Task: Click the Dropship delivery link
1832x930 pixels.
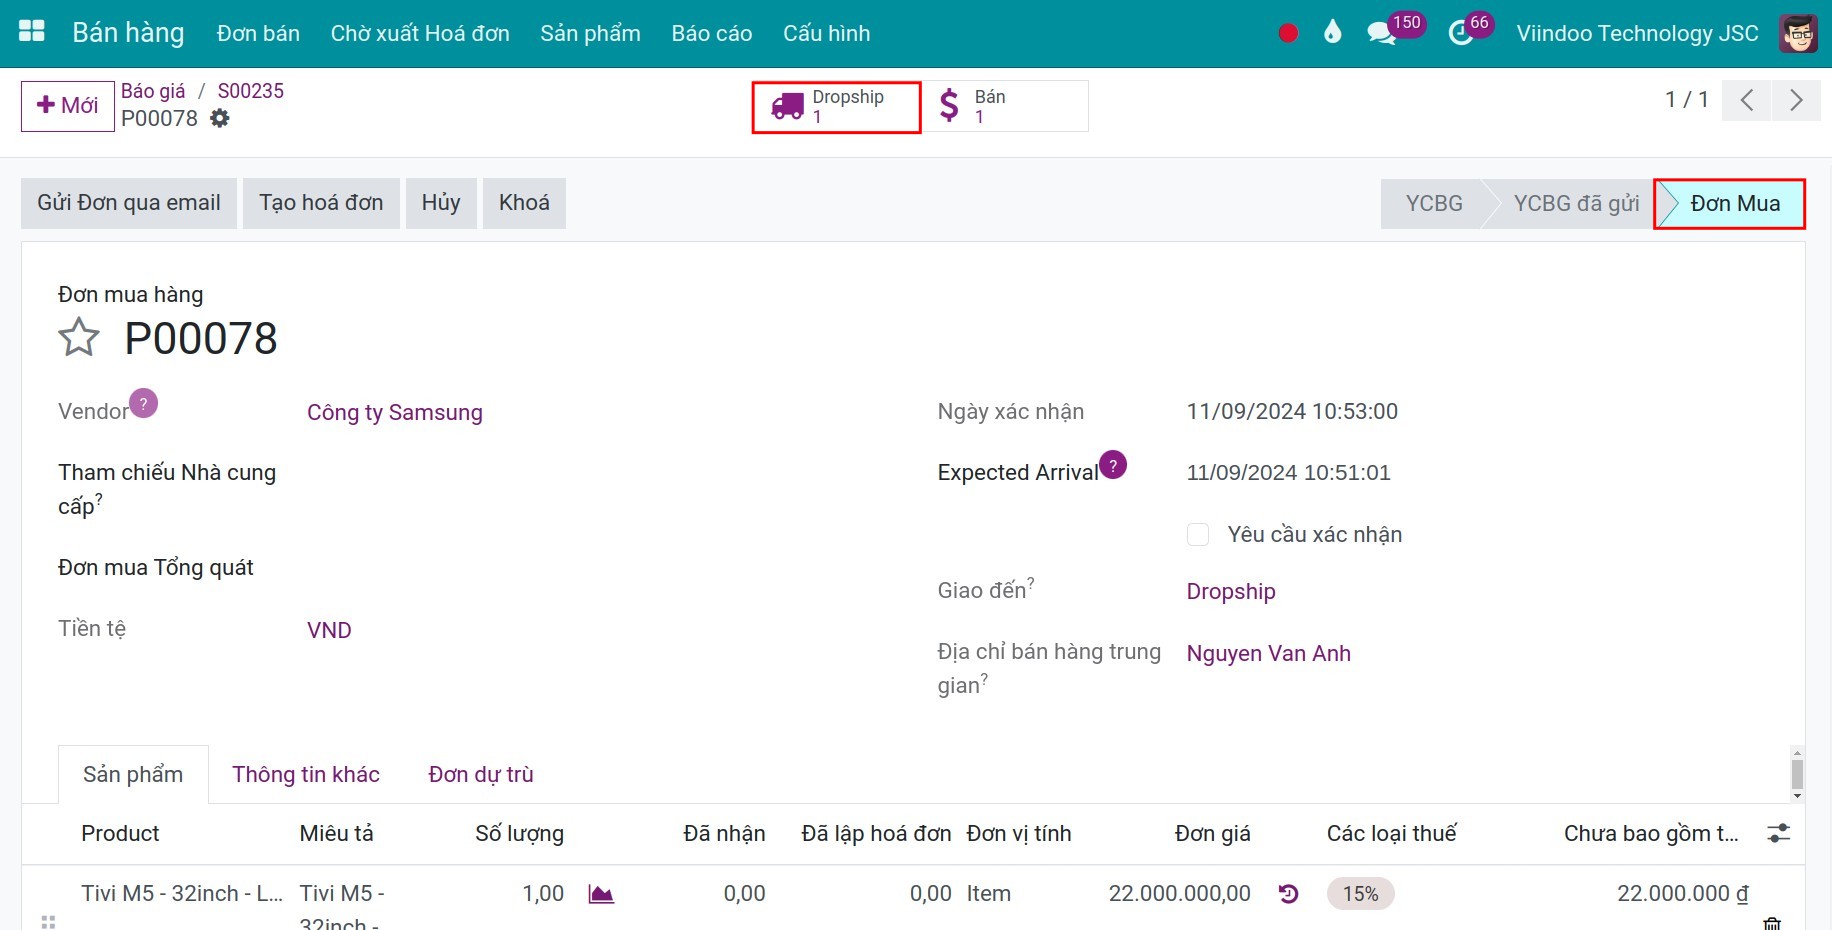Action: coord(1231,591)
